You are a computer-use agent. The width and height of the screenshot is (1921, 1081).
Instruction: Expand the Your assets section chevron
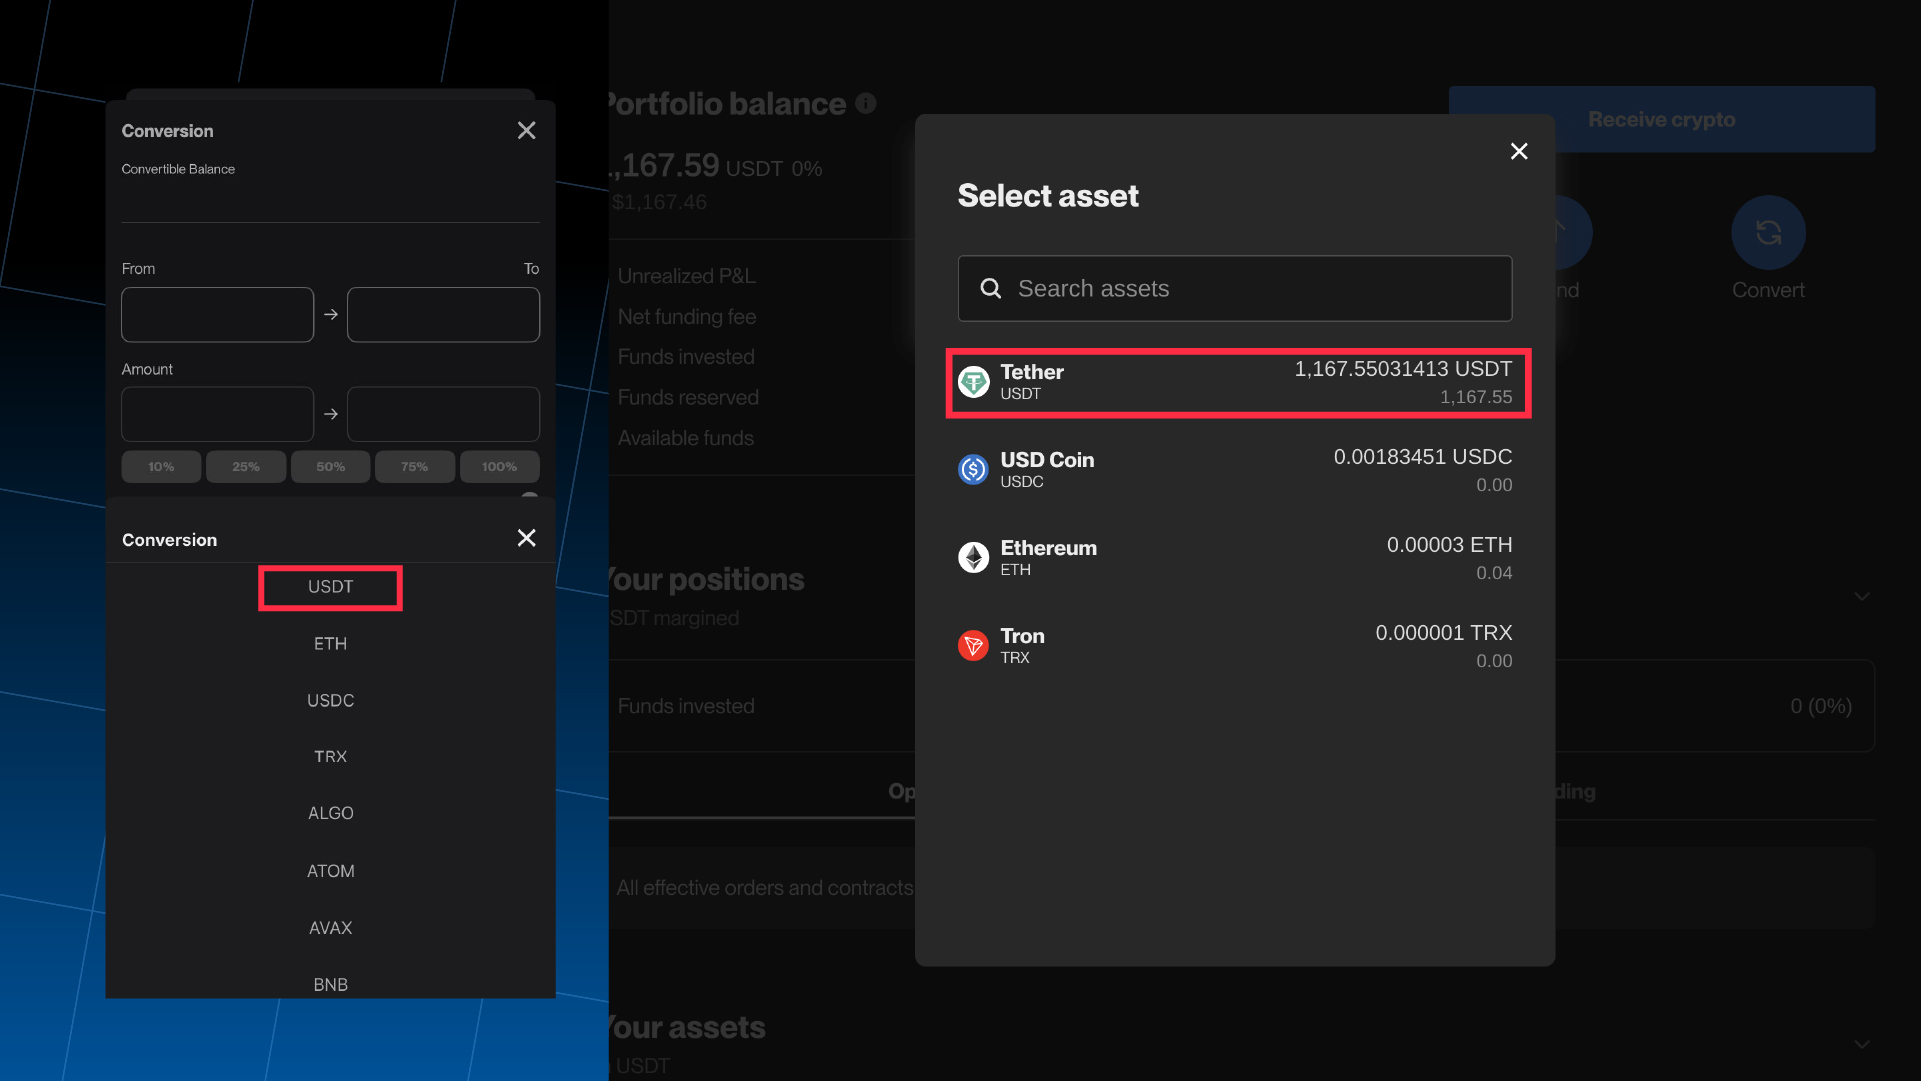1861,1045
